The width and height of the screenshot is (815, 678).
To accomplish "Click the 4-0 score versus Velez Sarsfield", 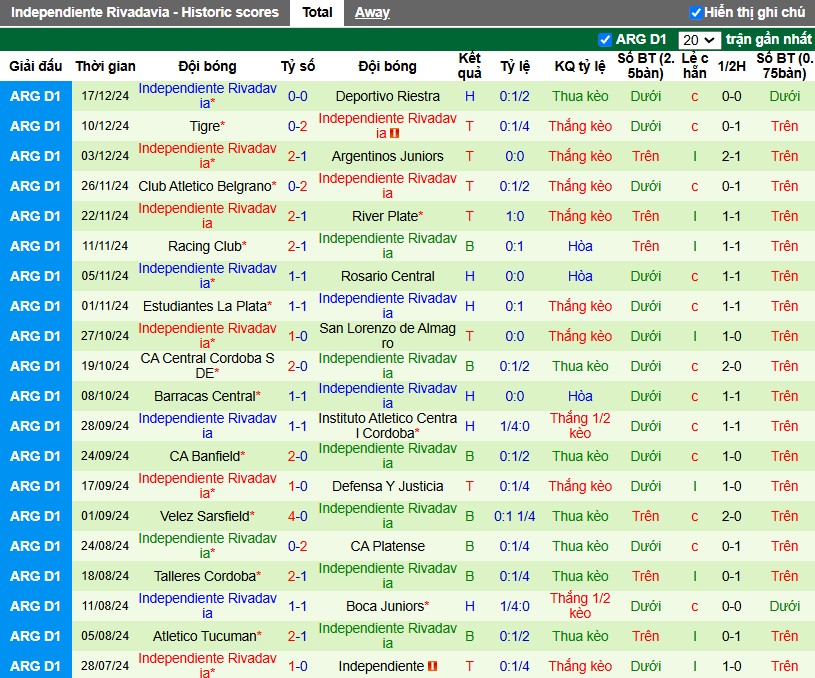I will (297, 516).
